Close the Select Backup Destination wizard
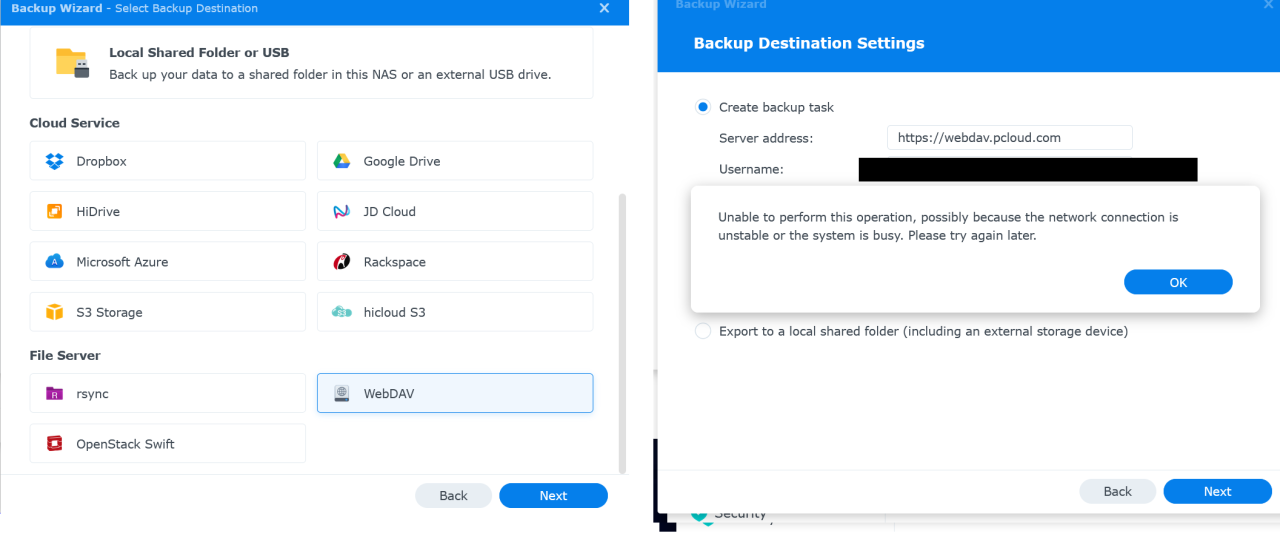The image size is (1280, 542). [x=604, y=8]
